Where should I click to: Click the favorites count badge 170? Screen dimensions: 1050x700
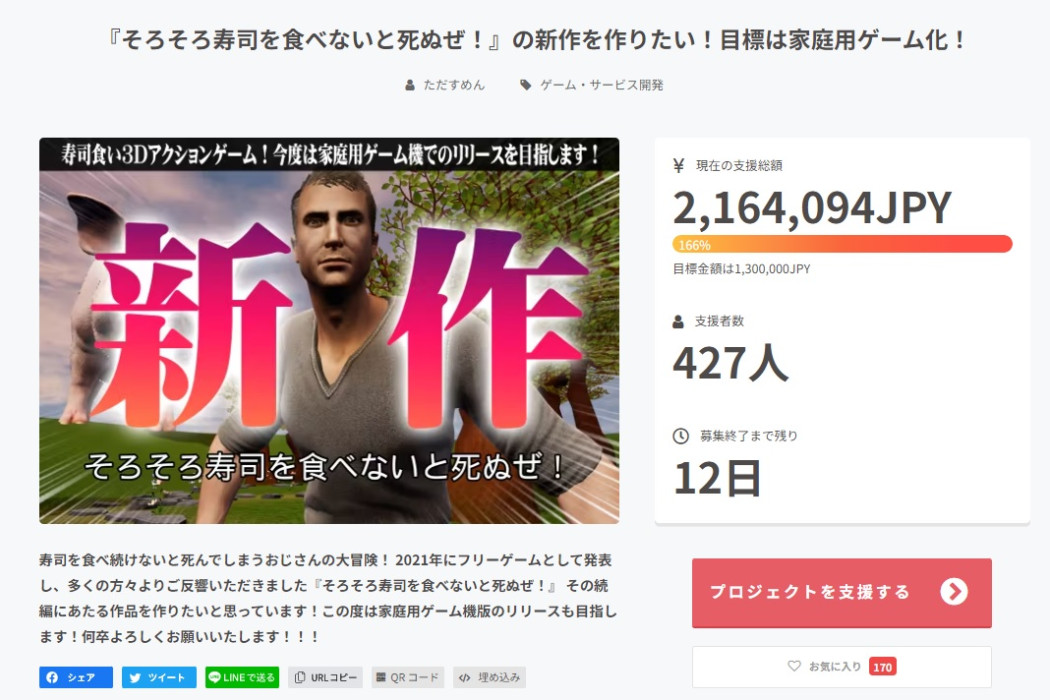tap(882, 667)
